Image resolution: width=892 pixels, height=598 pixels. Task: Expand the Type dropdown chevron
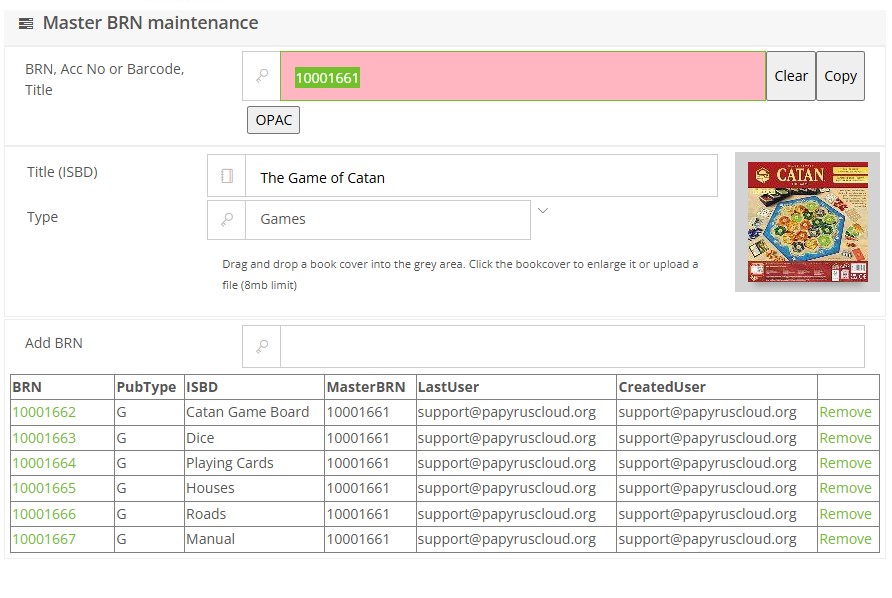click(543, 211)
